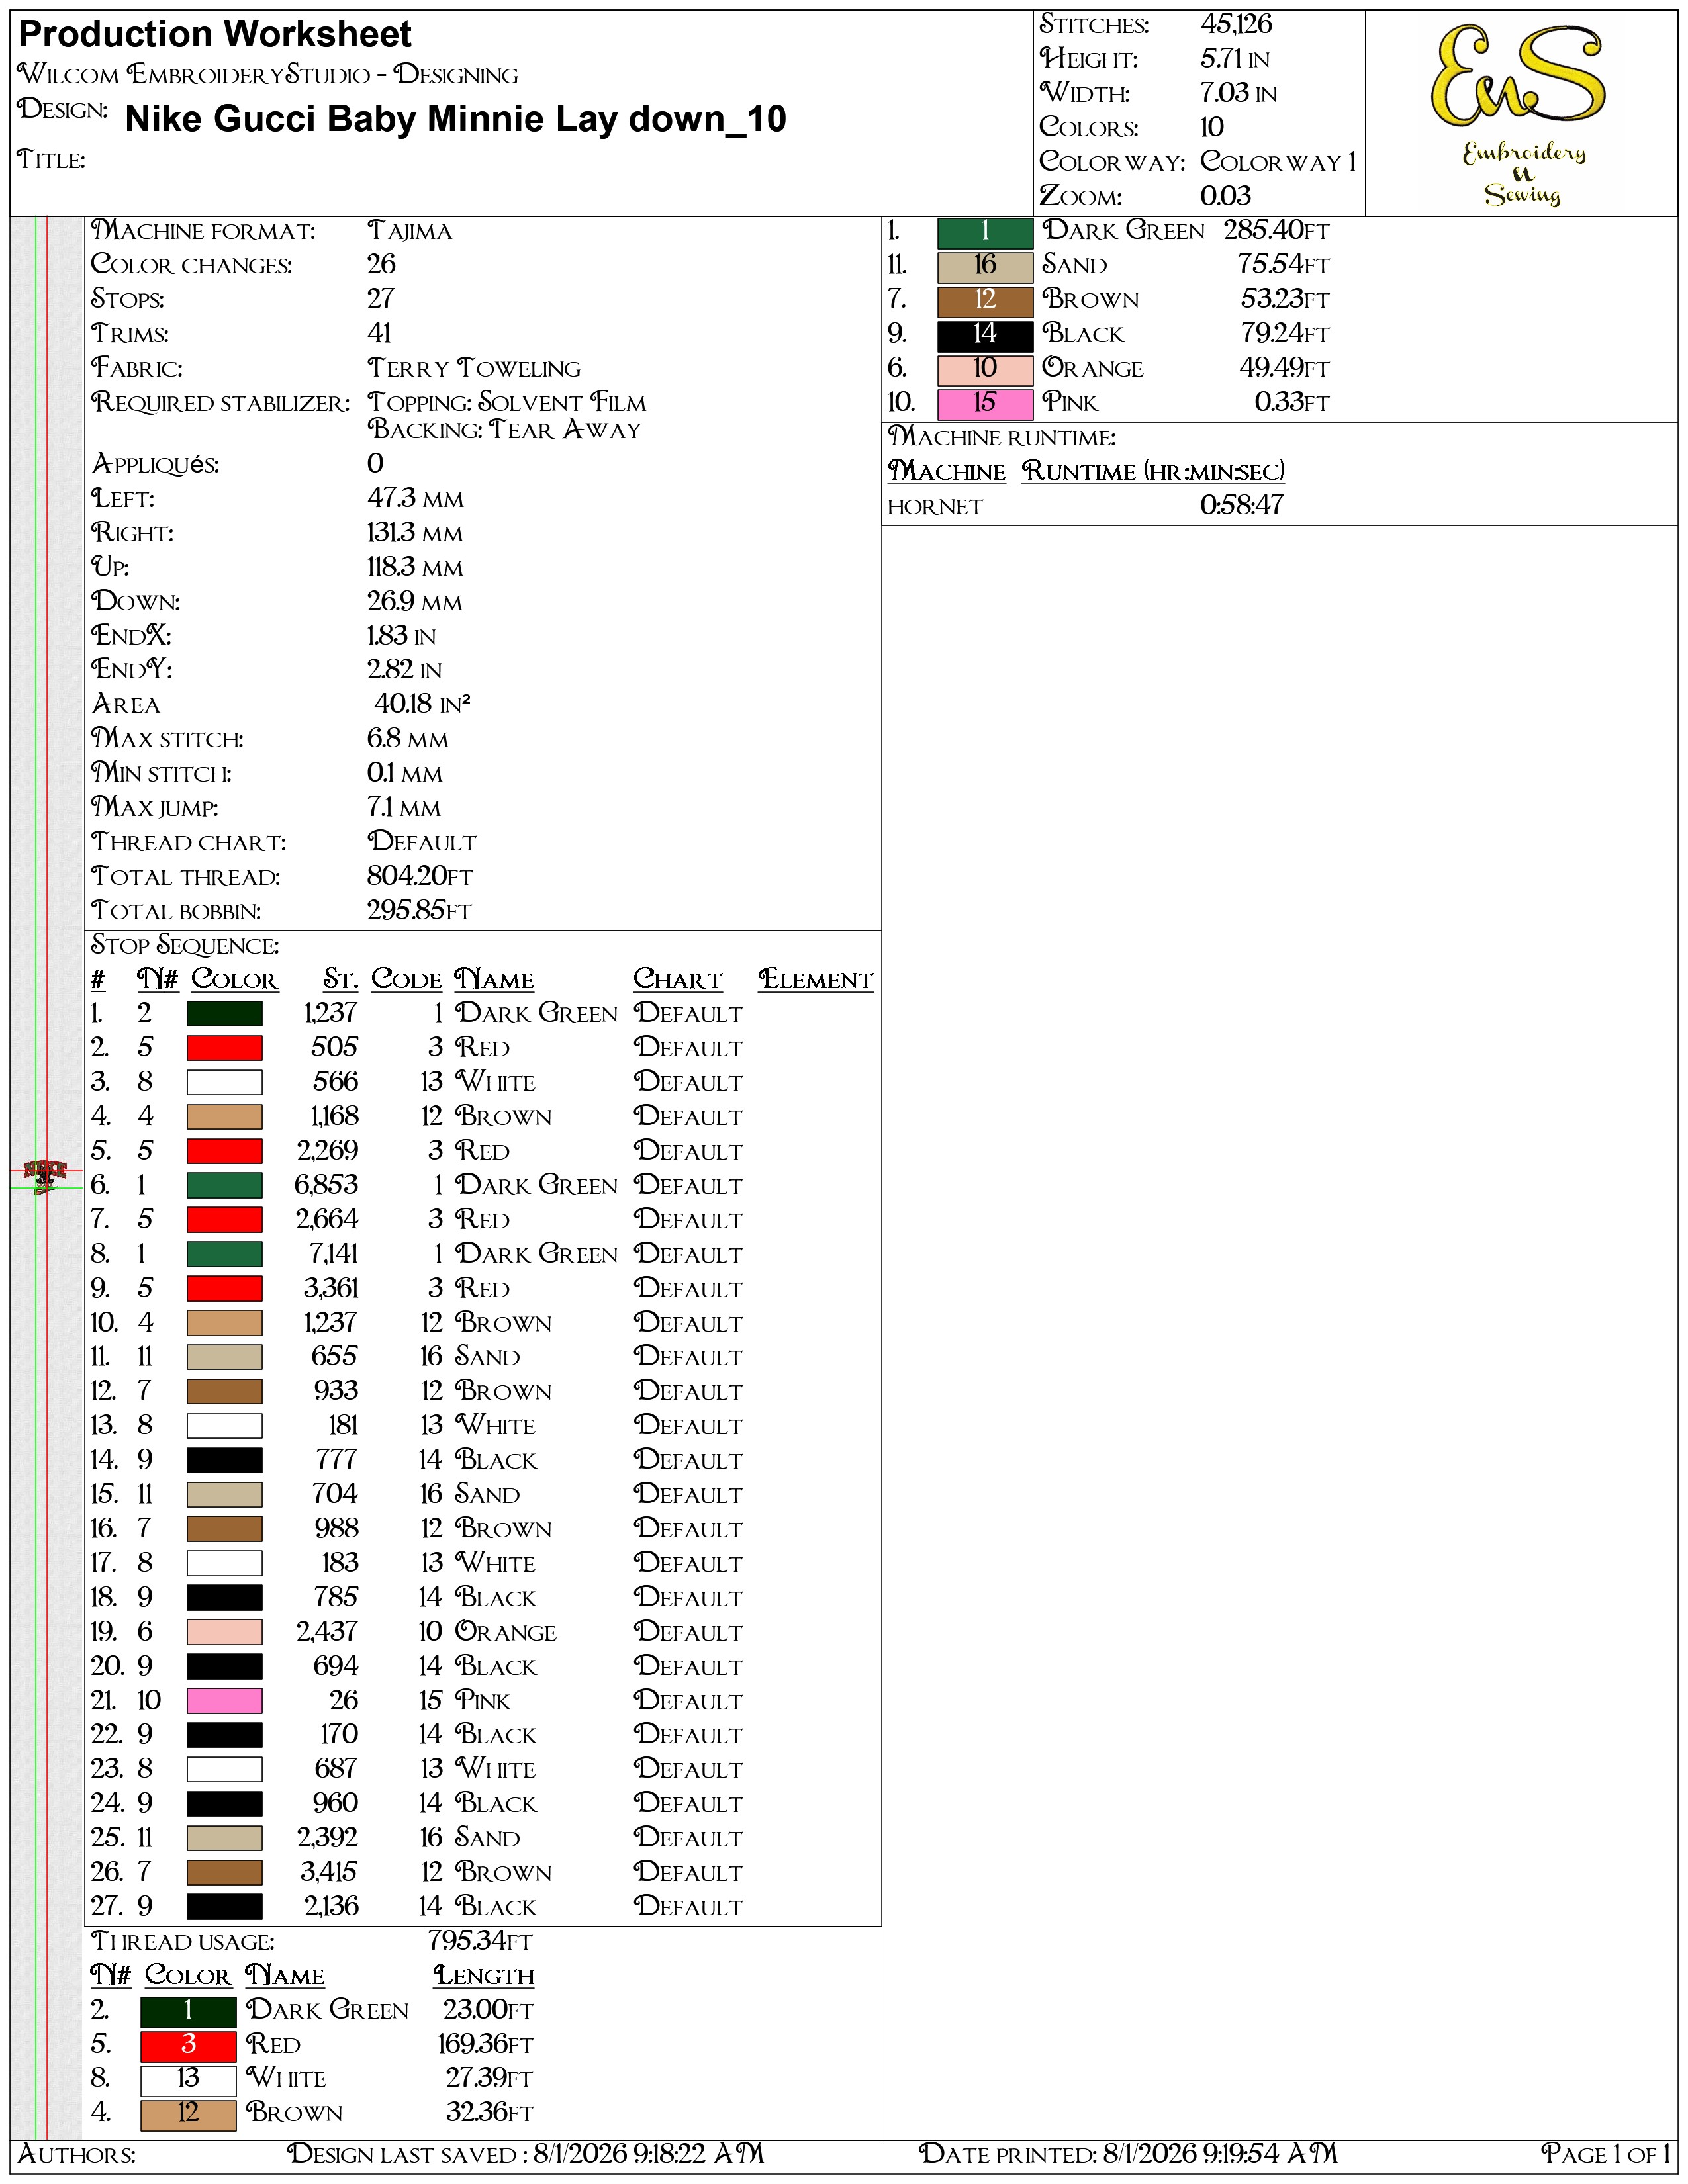The height and width of the screenshot is (2184, 1688).
Task: Click the Down value 26.9 mm
Action: (415, 602)
